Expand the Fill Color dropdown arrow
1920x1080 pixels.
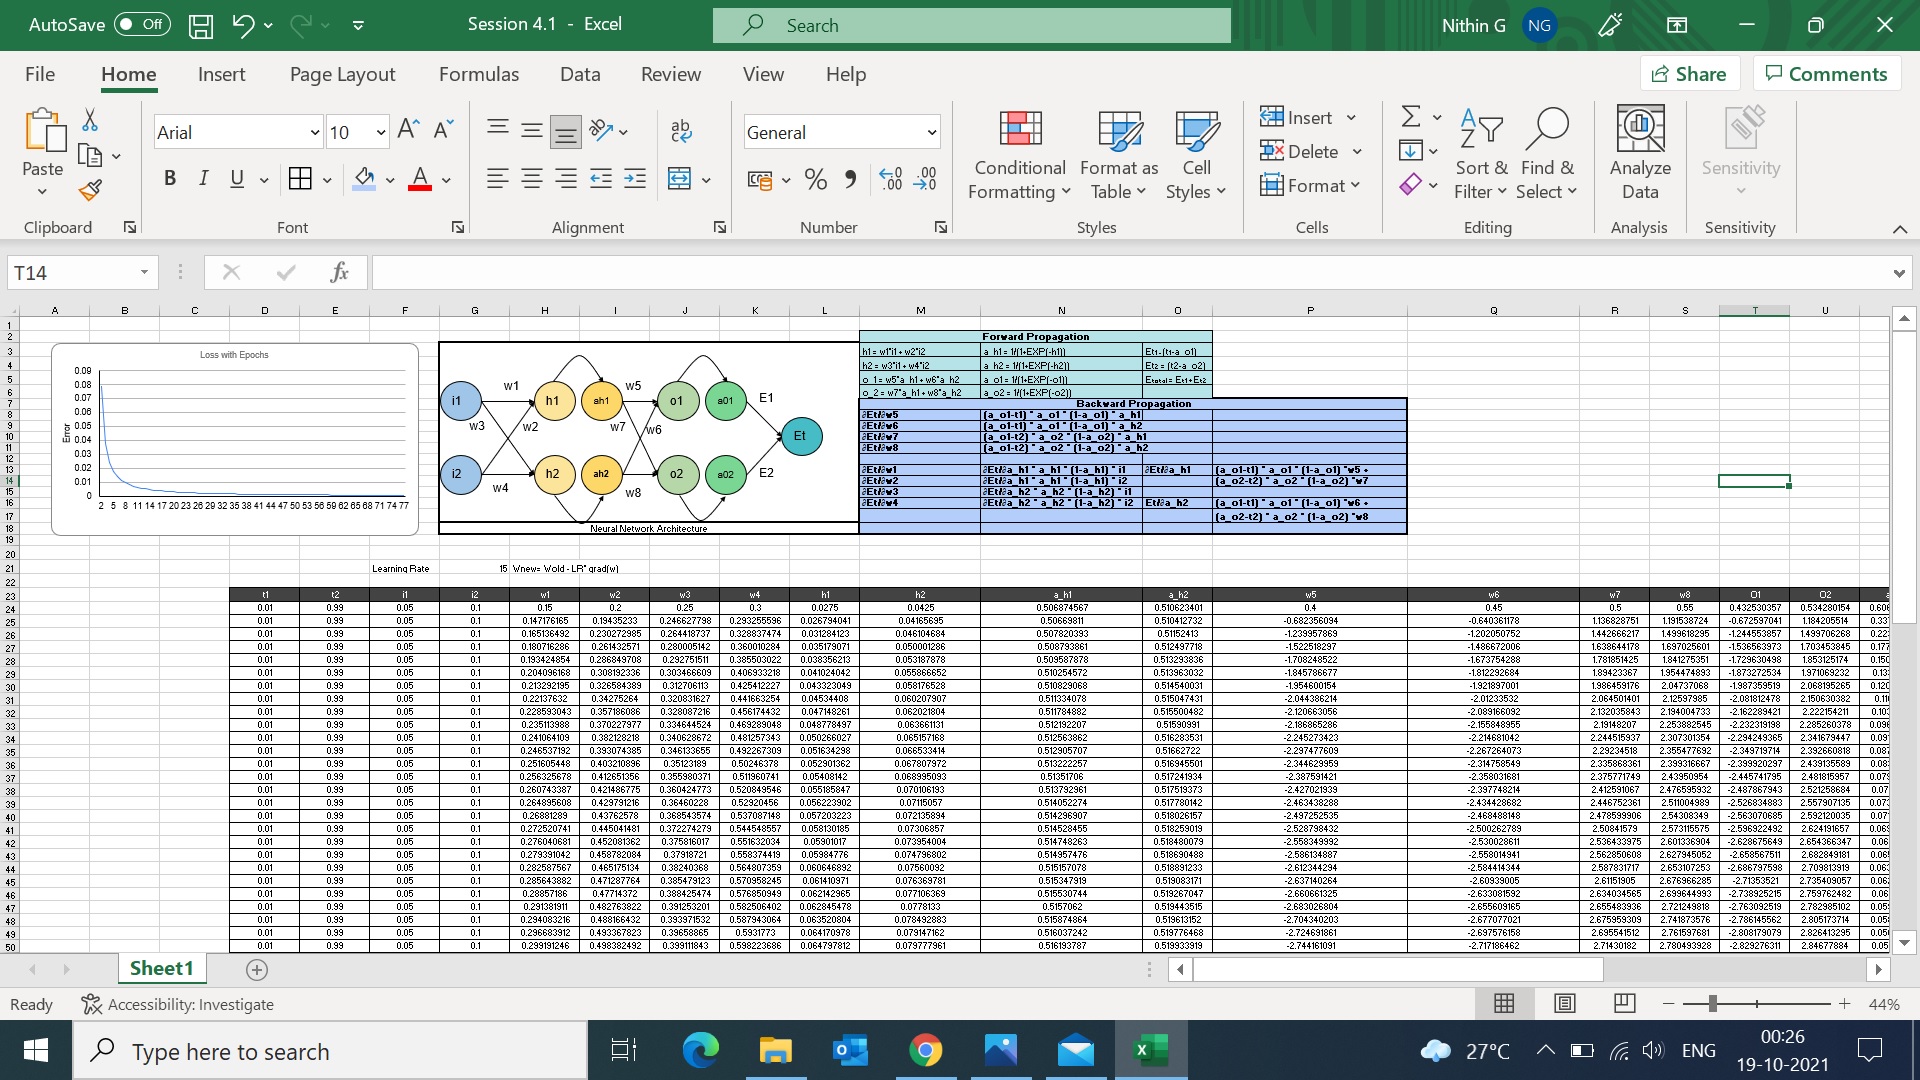pyautogui.click(x=389, y=180)
